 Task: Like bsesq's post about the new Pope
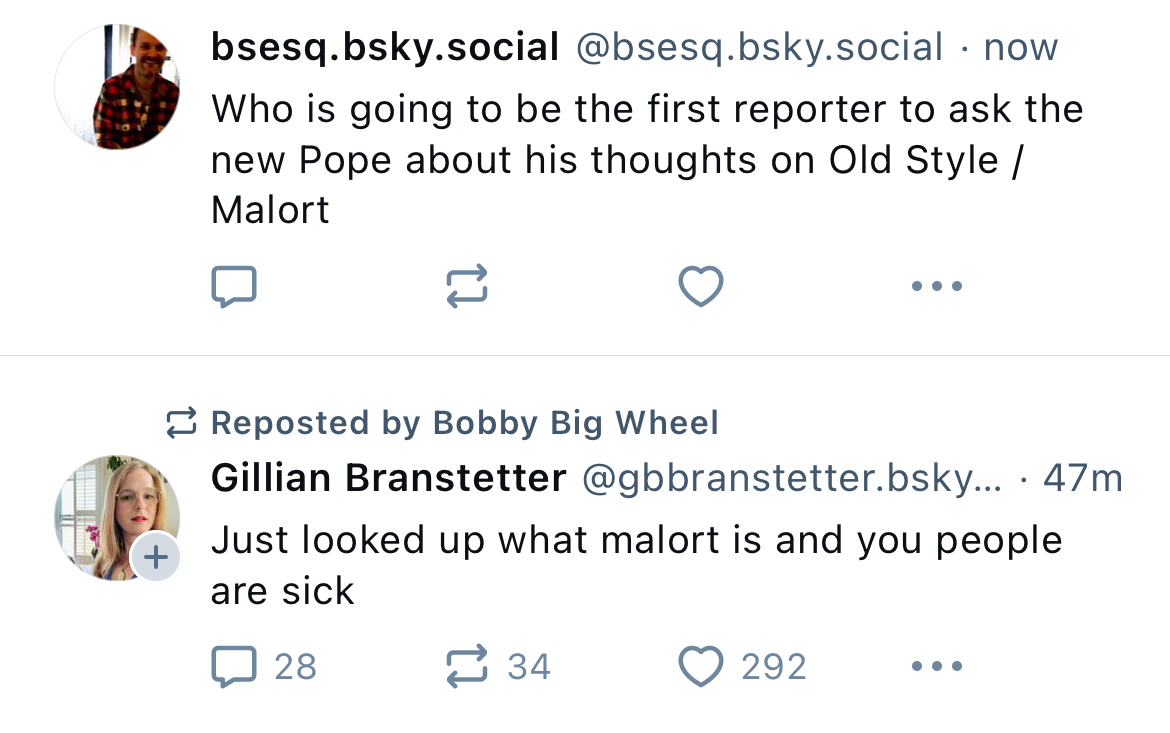click(700, 287)
